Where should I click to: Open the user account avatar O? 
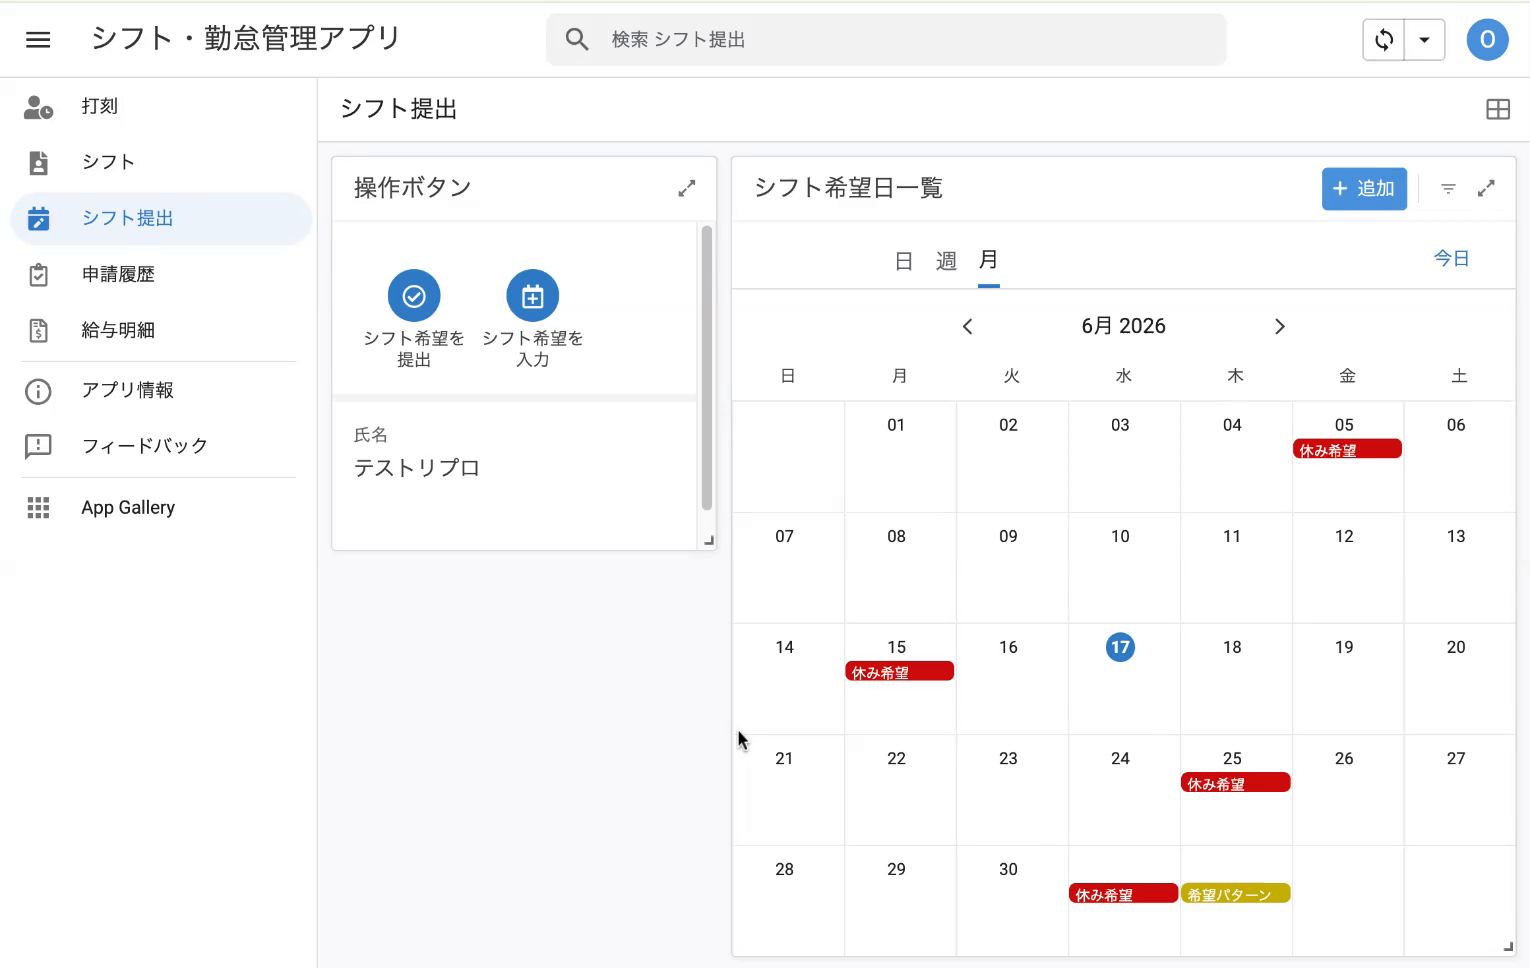pyautogui.click(x=1487, y=40)
